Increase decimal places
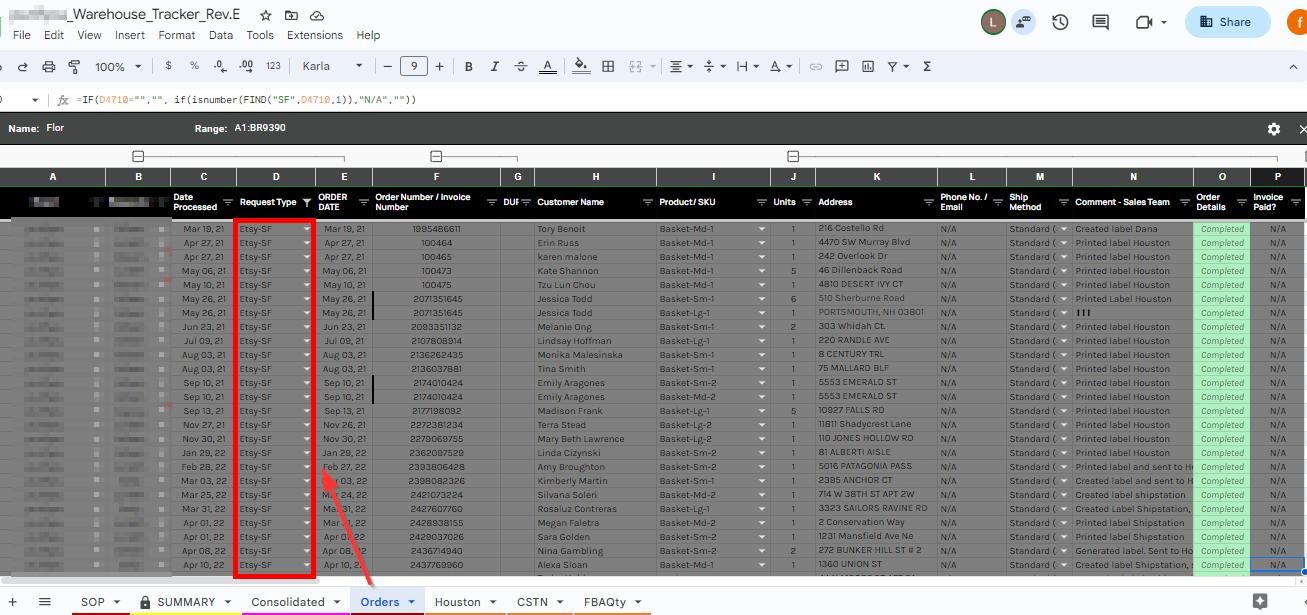The image size is (1307, 615). [246, 66]
